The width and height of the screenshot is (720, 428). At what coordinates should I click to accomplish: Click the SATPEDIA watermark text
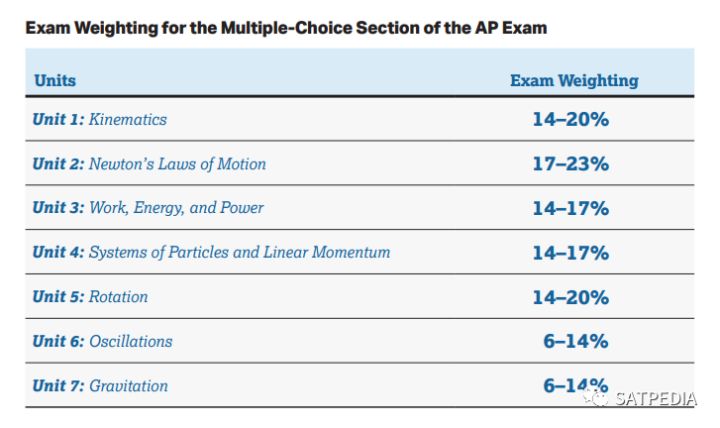pyautogui.click(x=654, y=399)
